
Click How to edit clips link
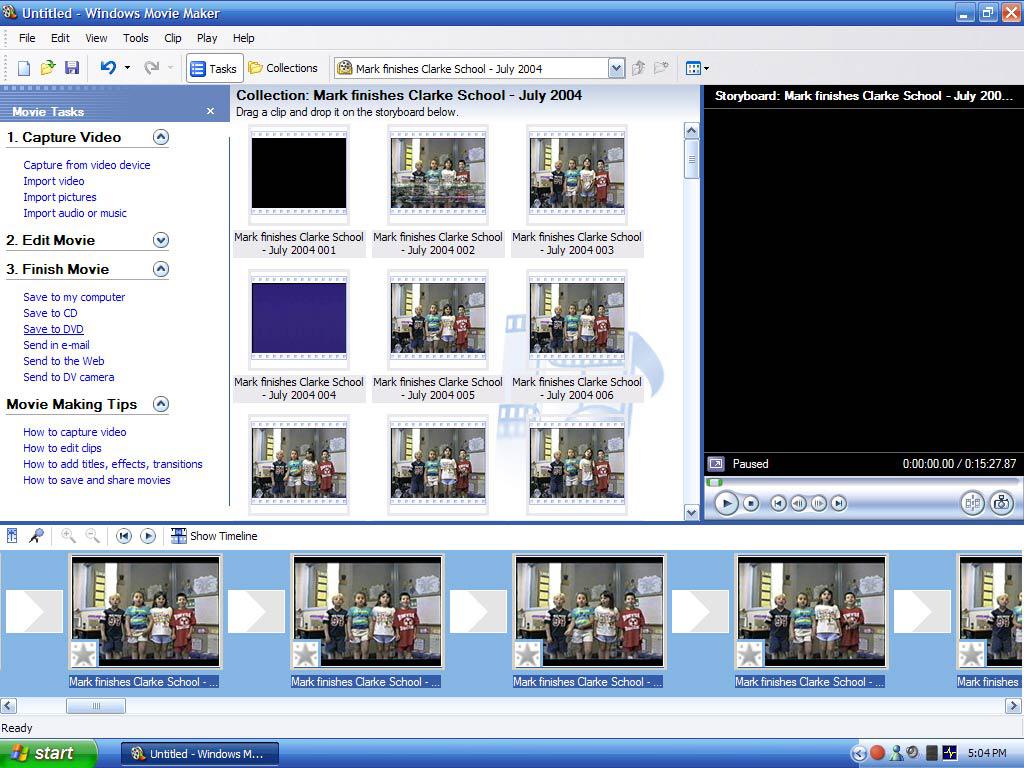point(62,448)
